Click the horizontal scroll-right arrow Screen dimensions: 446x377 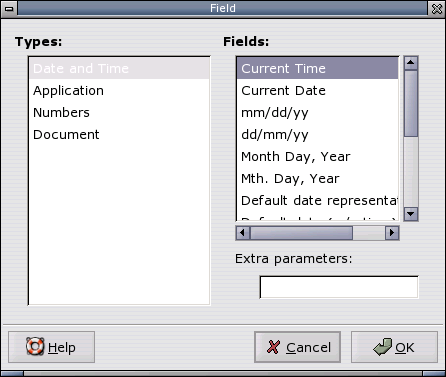click(392, 233)
